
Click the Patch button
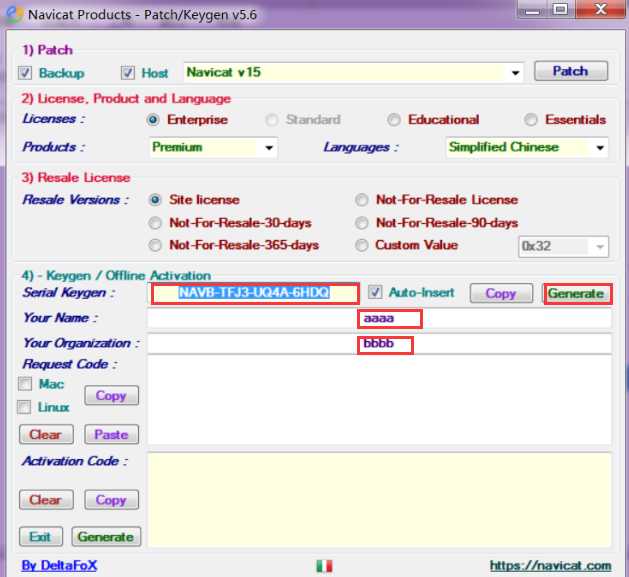(570, 71)
